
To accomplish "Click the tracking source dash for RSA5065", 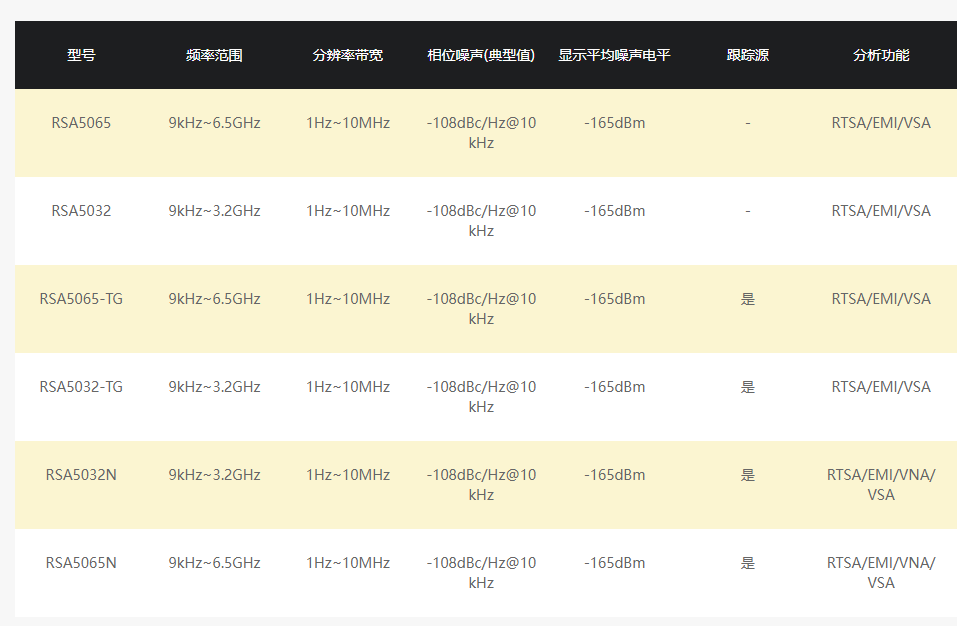I will [748, 123].
